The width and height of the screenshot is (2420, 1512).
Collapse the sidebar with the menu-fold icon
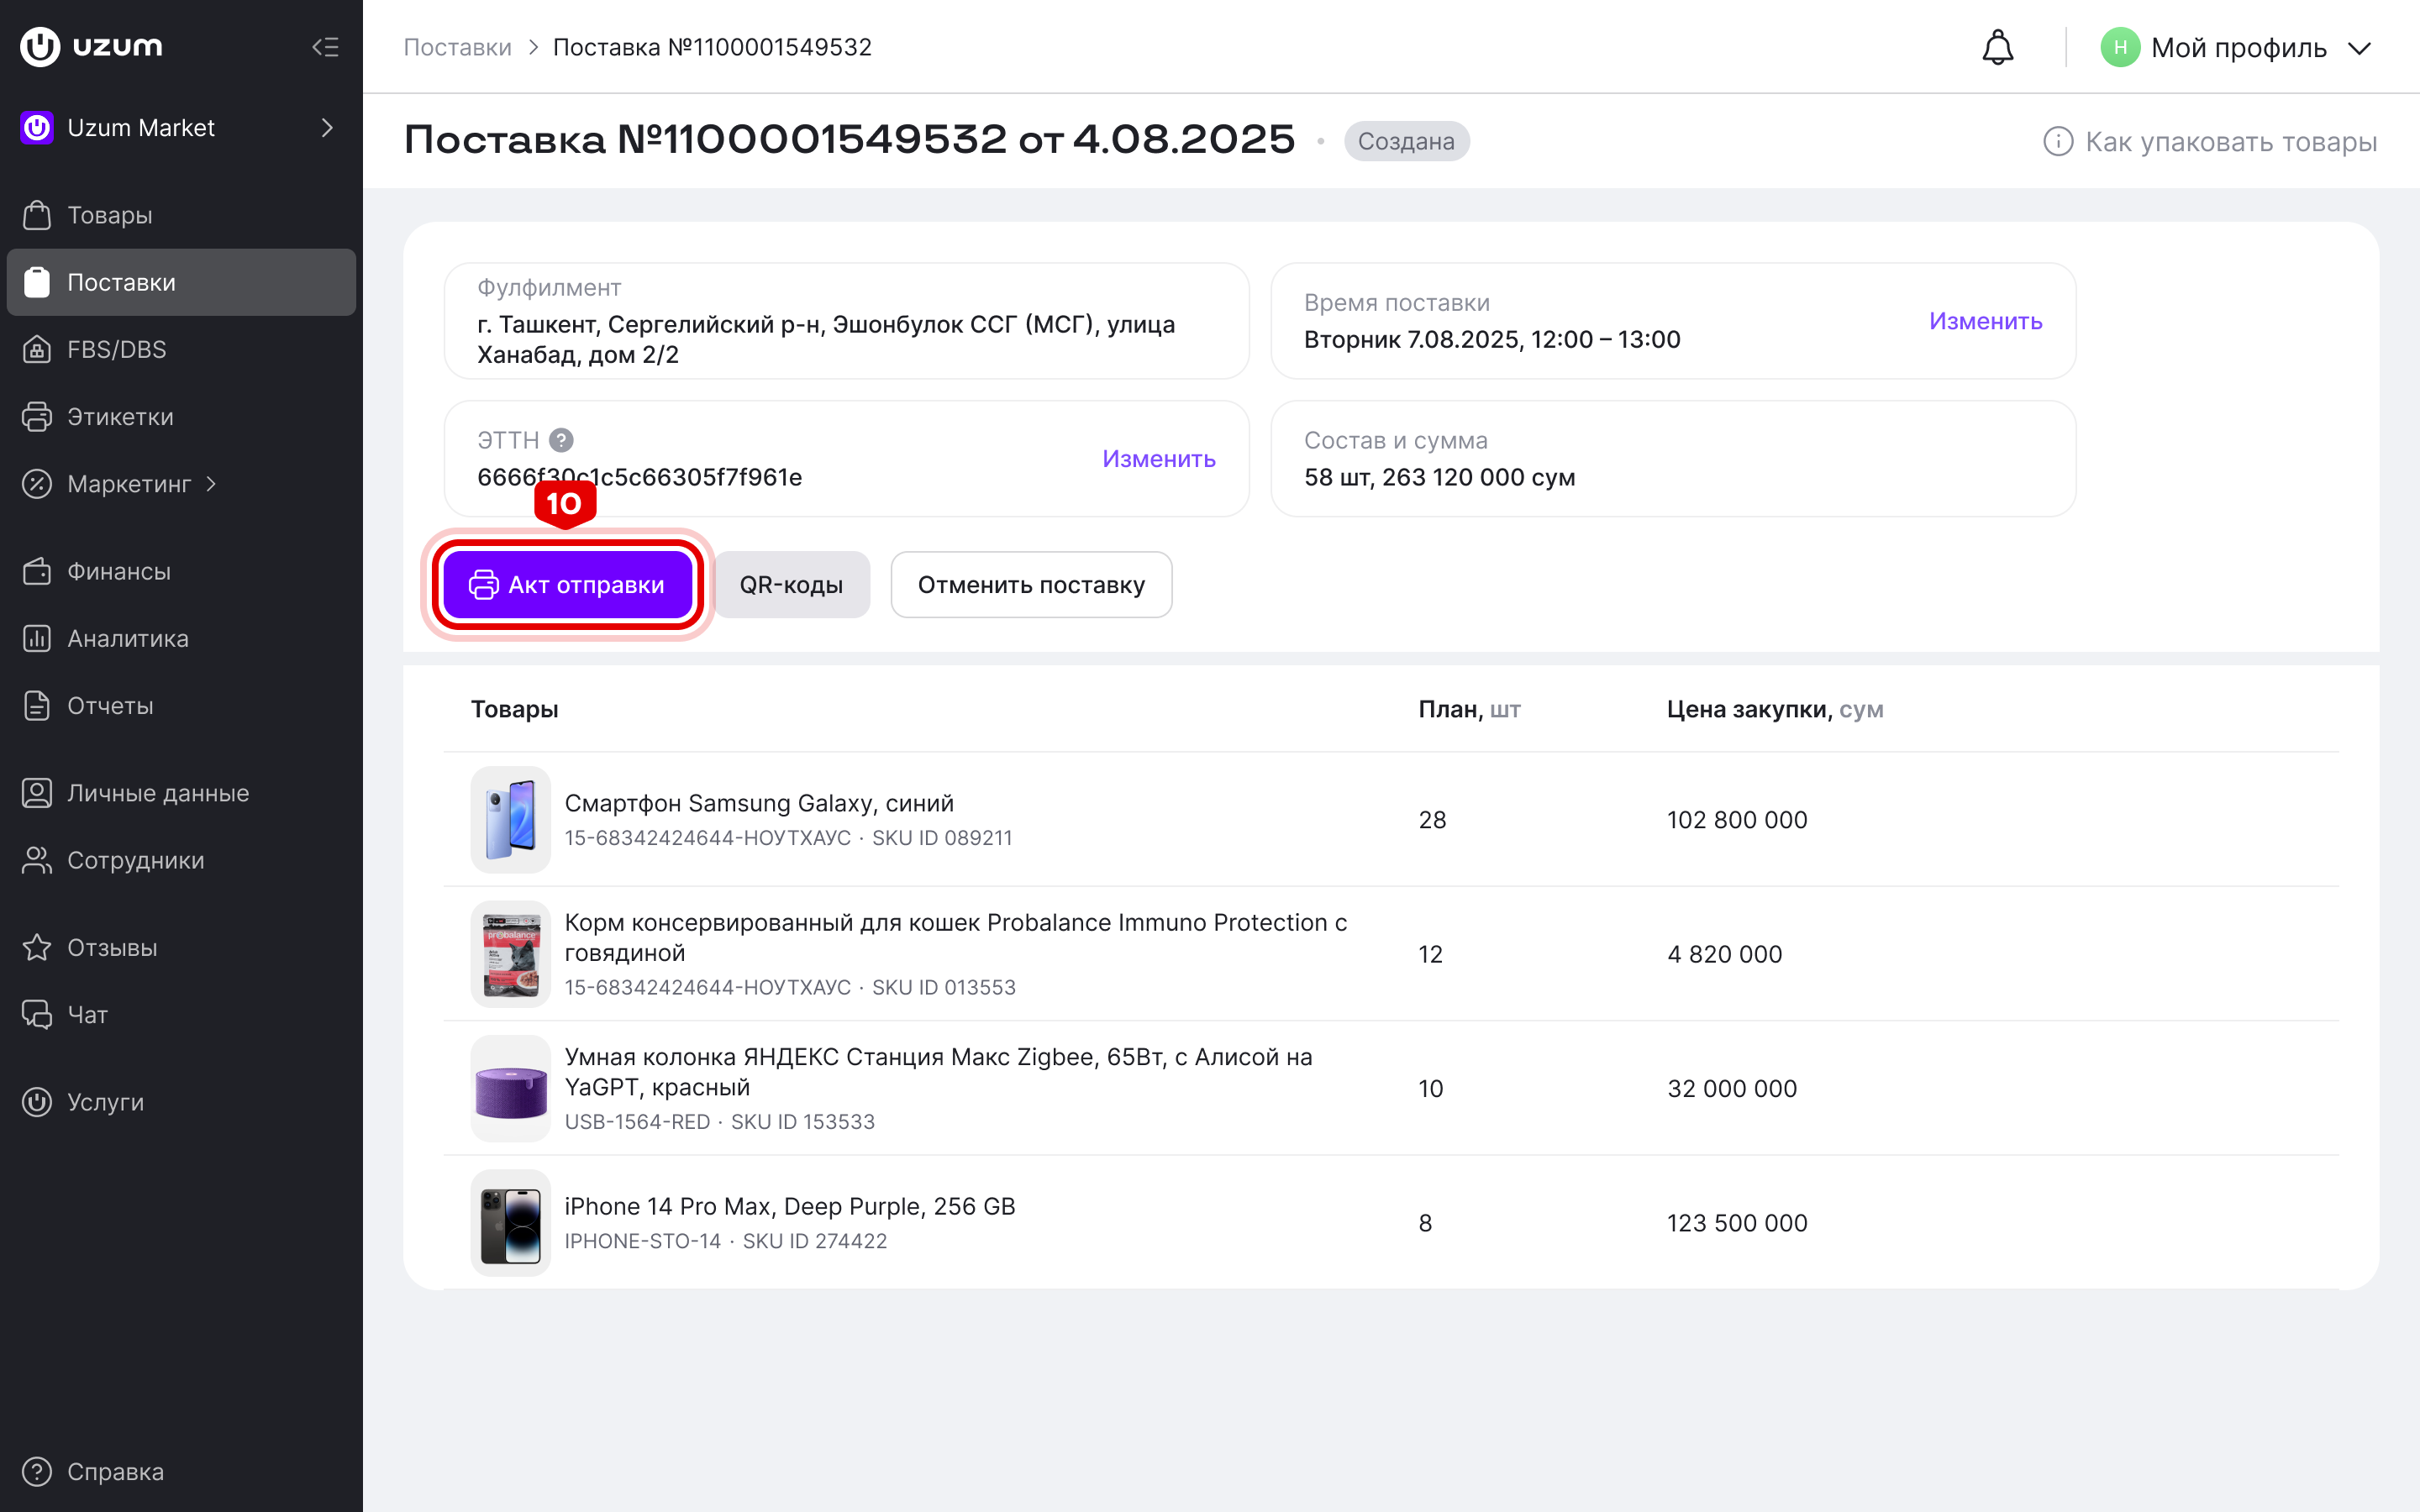pos(325,47)
